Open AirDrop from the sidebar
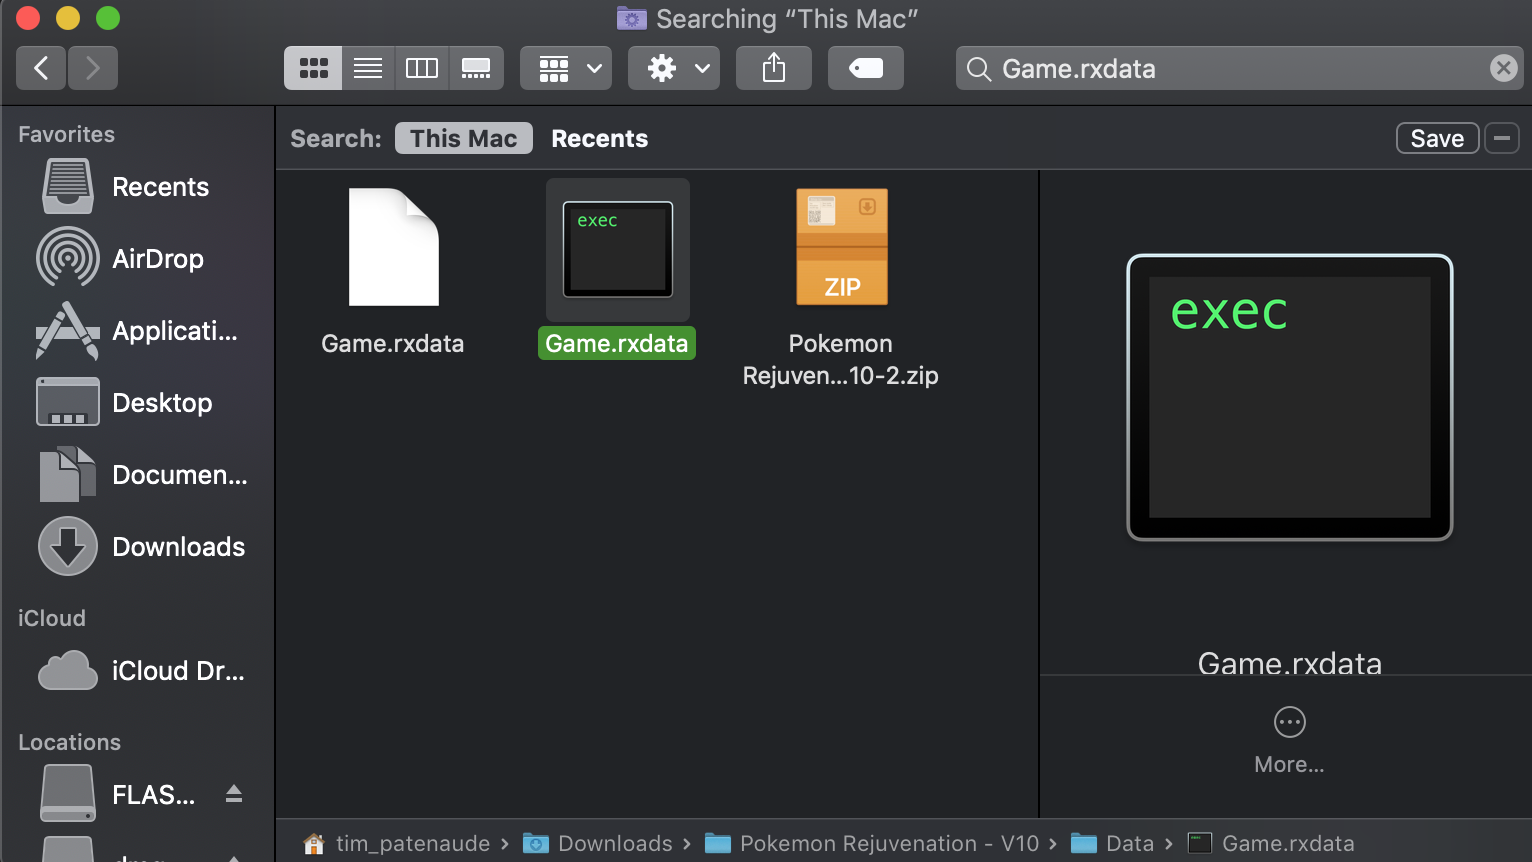 pos(157,259)
